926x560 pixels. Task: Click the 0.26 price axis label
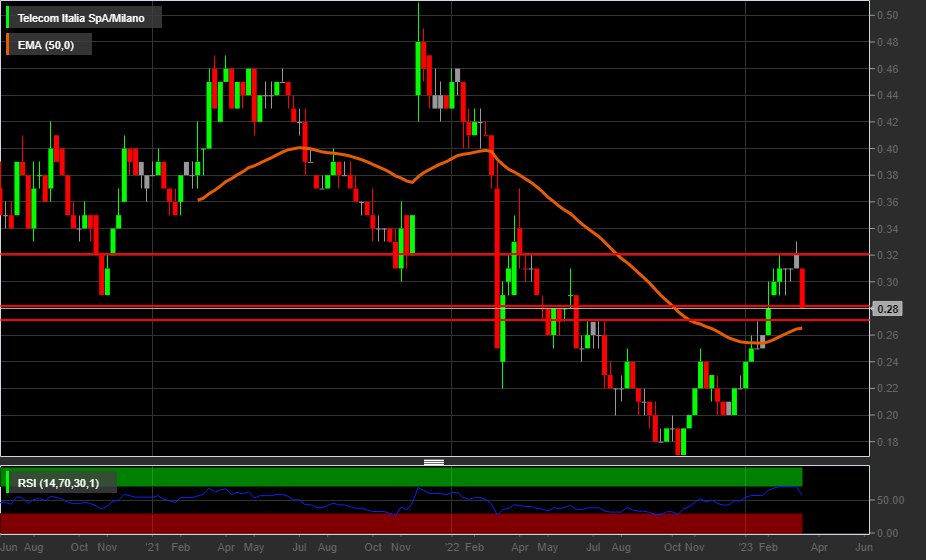tap(888, 335)
